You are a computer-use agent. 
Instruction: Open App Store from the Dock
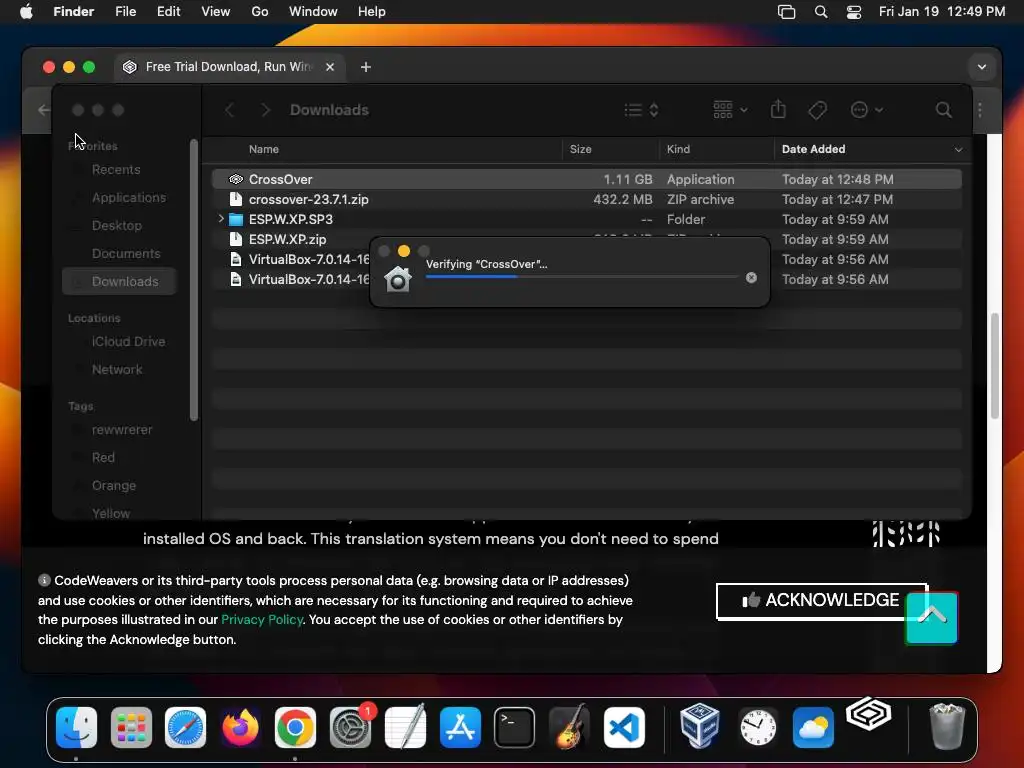[x=460, y=727]
